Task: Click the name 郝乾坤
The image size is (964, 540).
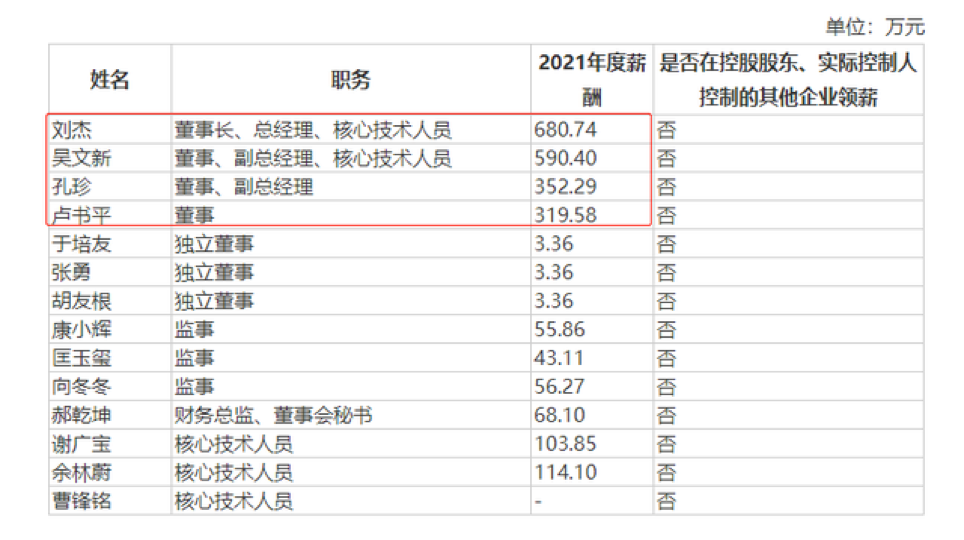Action: (x=82, y=415)
